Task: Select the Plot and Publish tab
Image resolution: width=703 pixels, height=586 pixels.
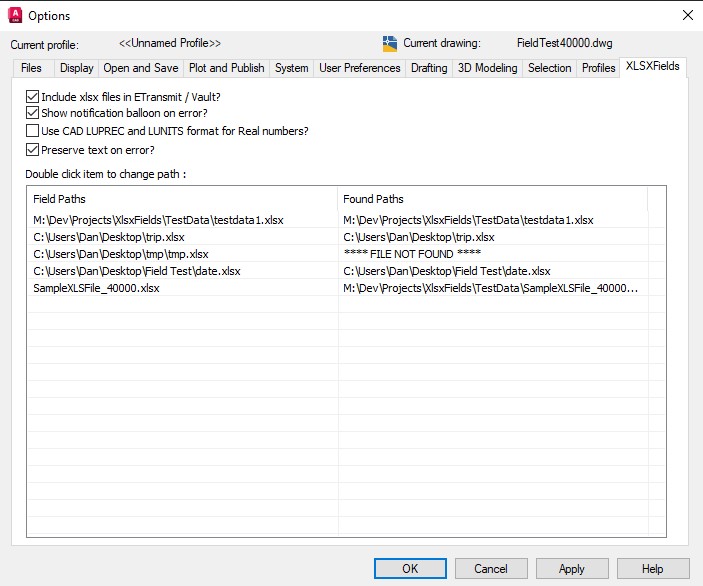Action: pyautogui.click(x=227, y=68)
